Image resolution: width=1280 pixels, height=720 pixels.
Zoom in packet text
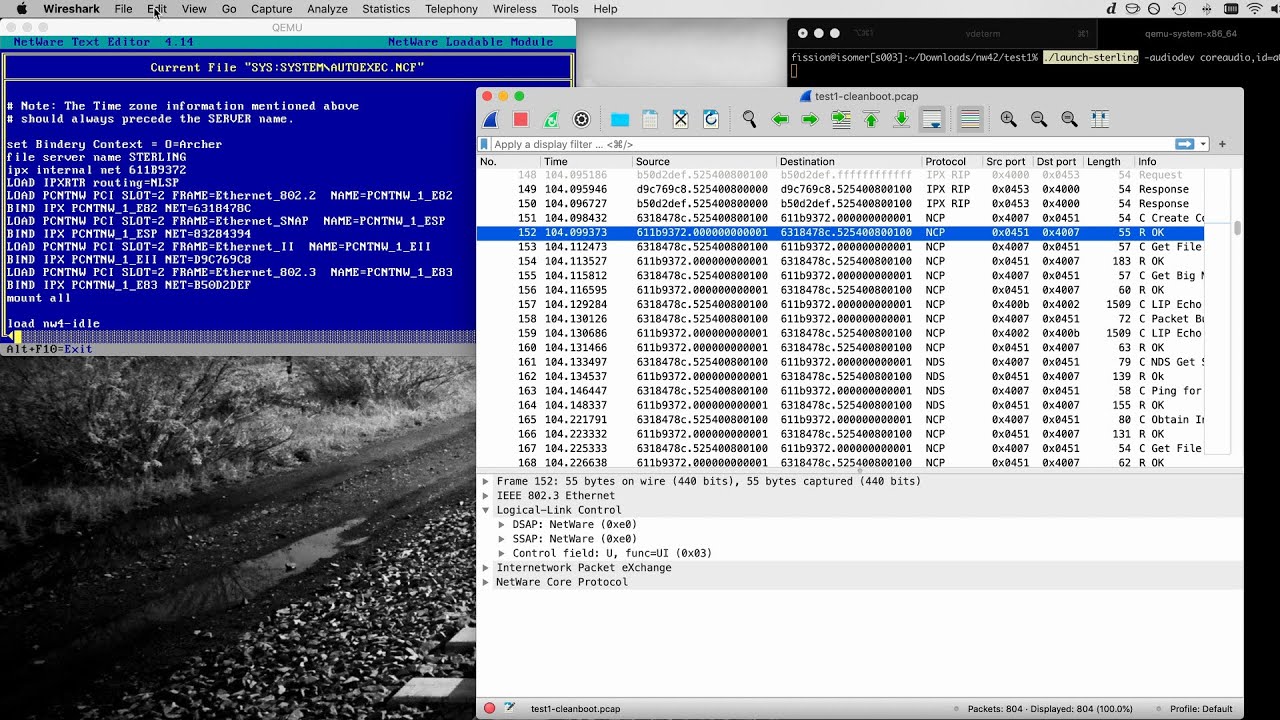coord(1008,119)
